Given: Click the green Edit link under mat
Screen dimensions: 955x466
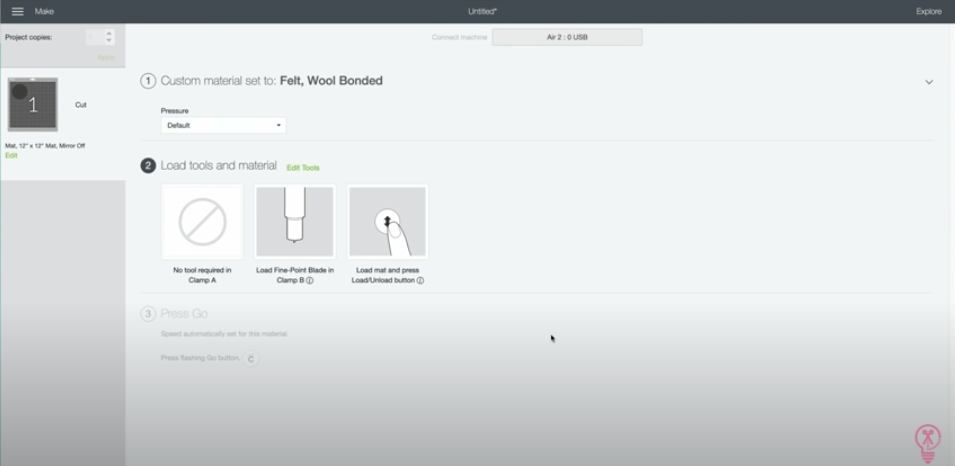Looking at the screenshot, I should click(11, 155).
